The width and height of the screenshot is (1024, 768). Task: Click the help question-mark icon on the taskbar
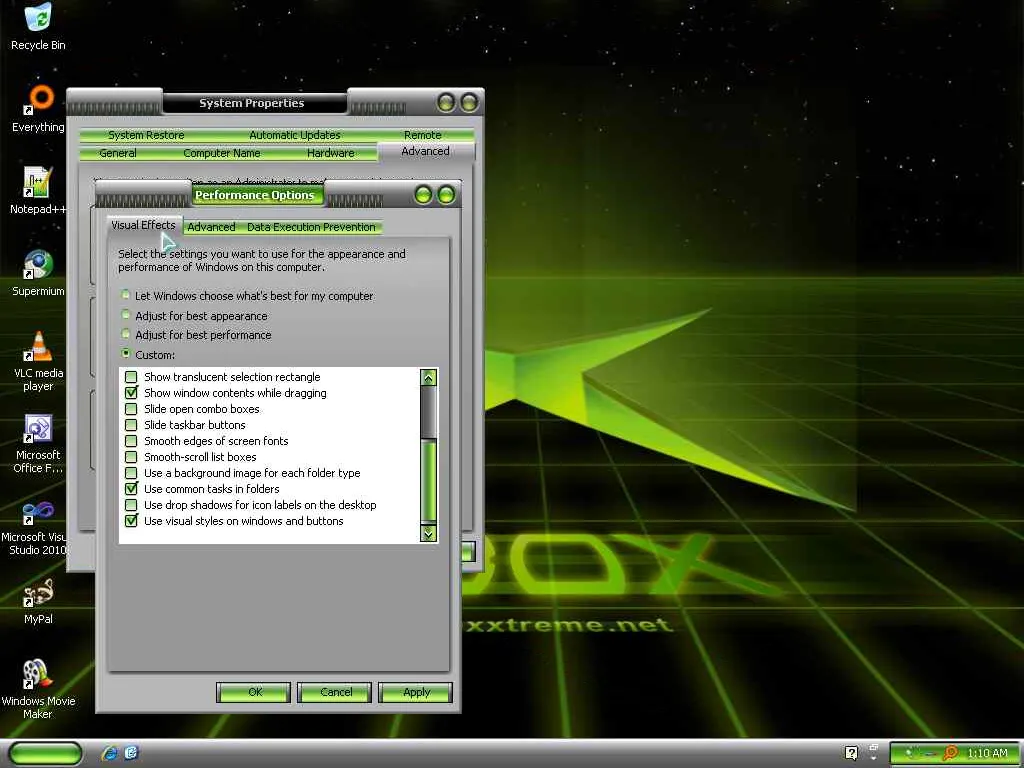pyautogui.click(x=851, y=753)
